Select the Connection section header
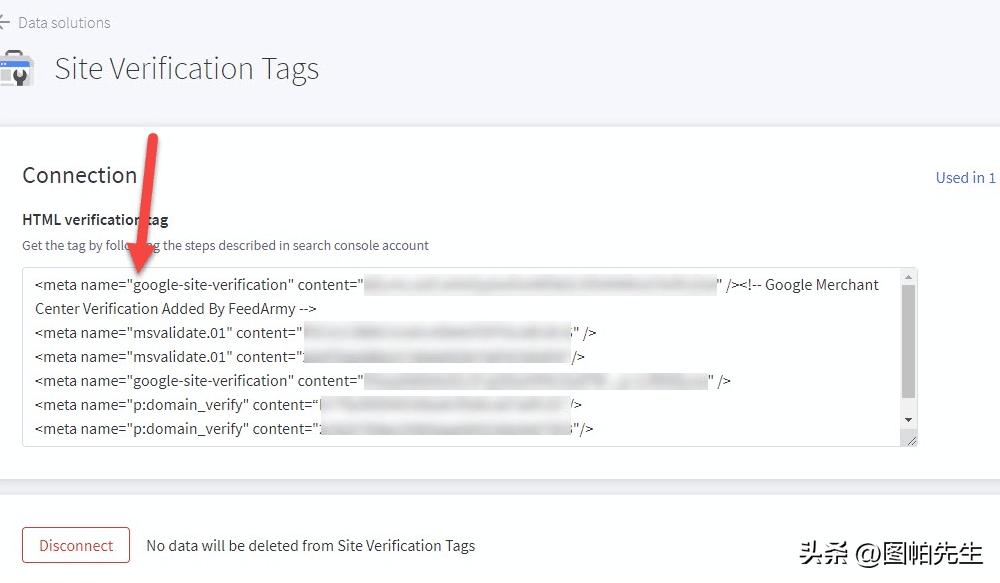The height and width of the screenshot is (583, 1000). click(79, 175)
